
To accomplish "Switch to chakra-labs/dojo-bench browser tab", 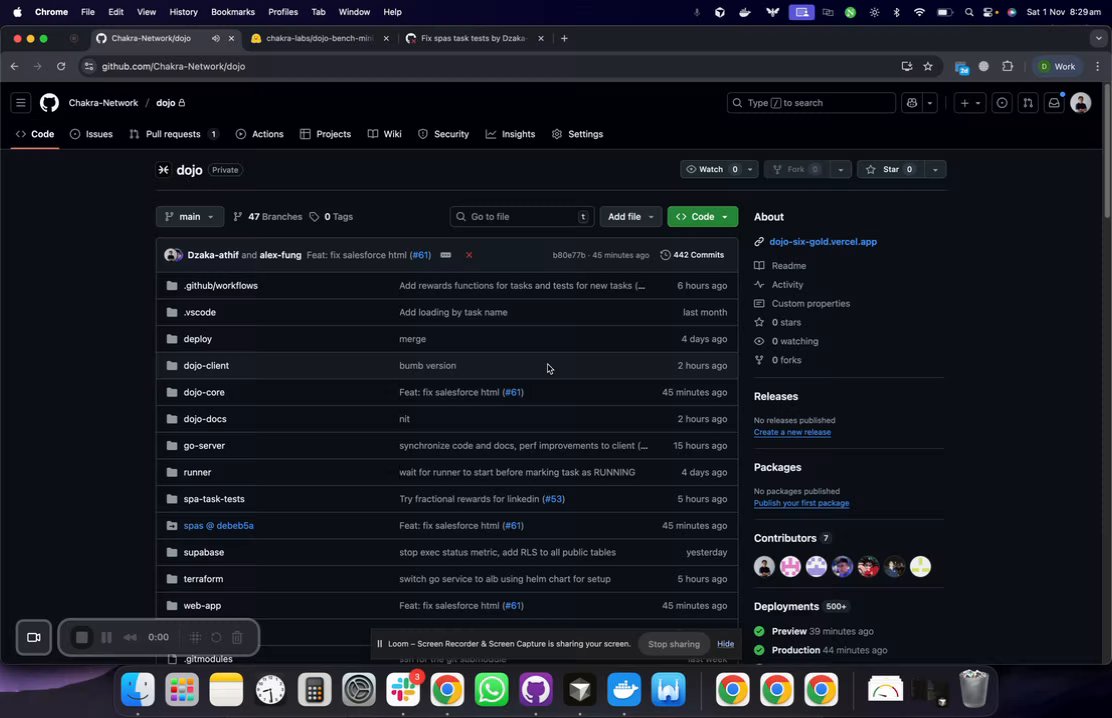I will pyautogui.click(x=318, y=38).
